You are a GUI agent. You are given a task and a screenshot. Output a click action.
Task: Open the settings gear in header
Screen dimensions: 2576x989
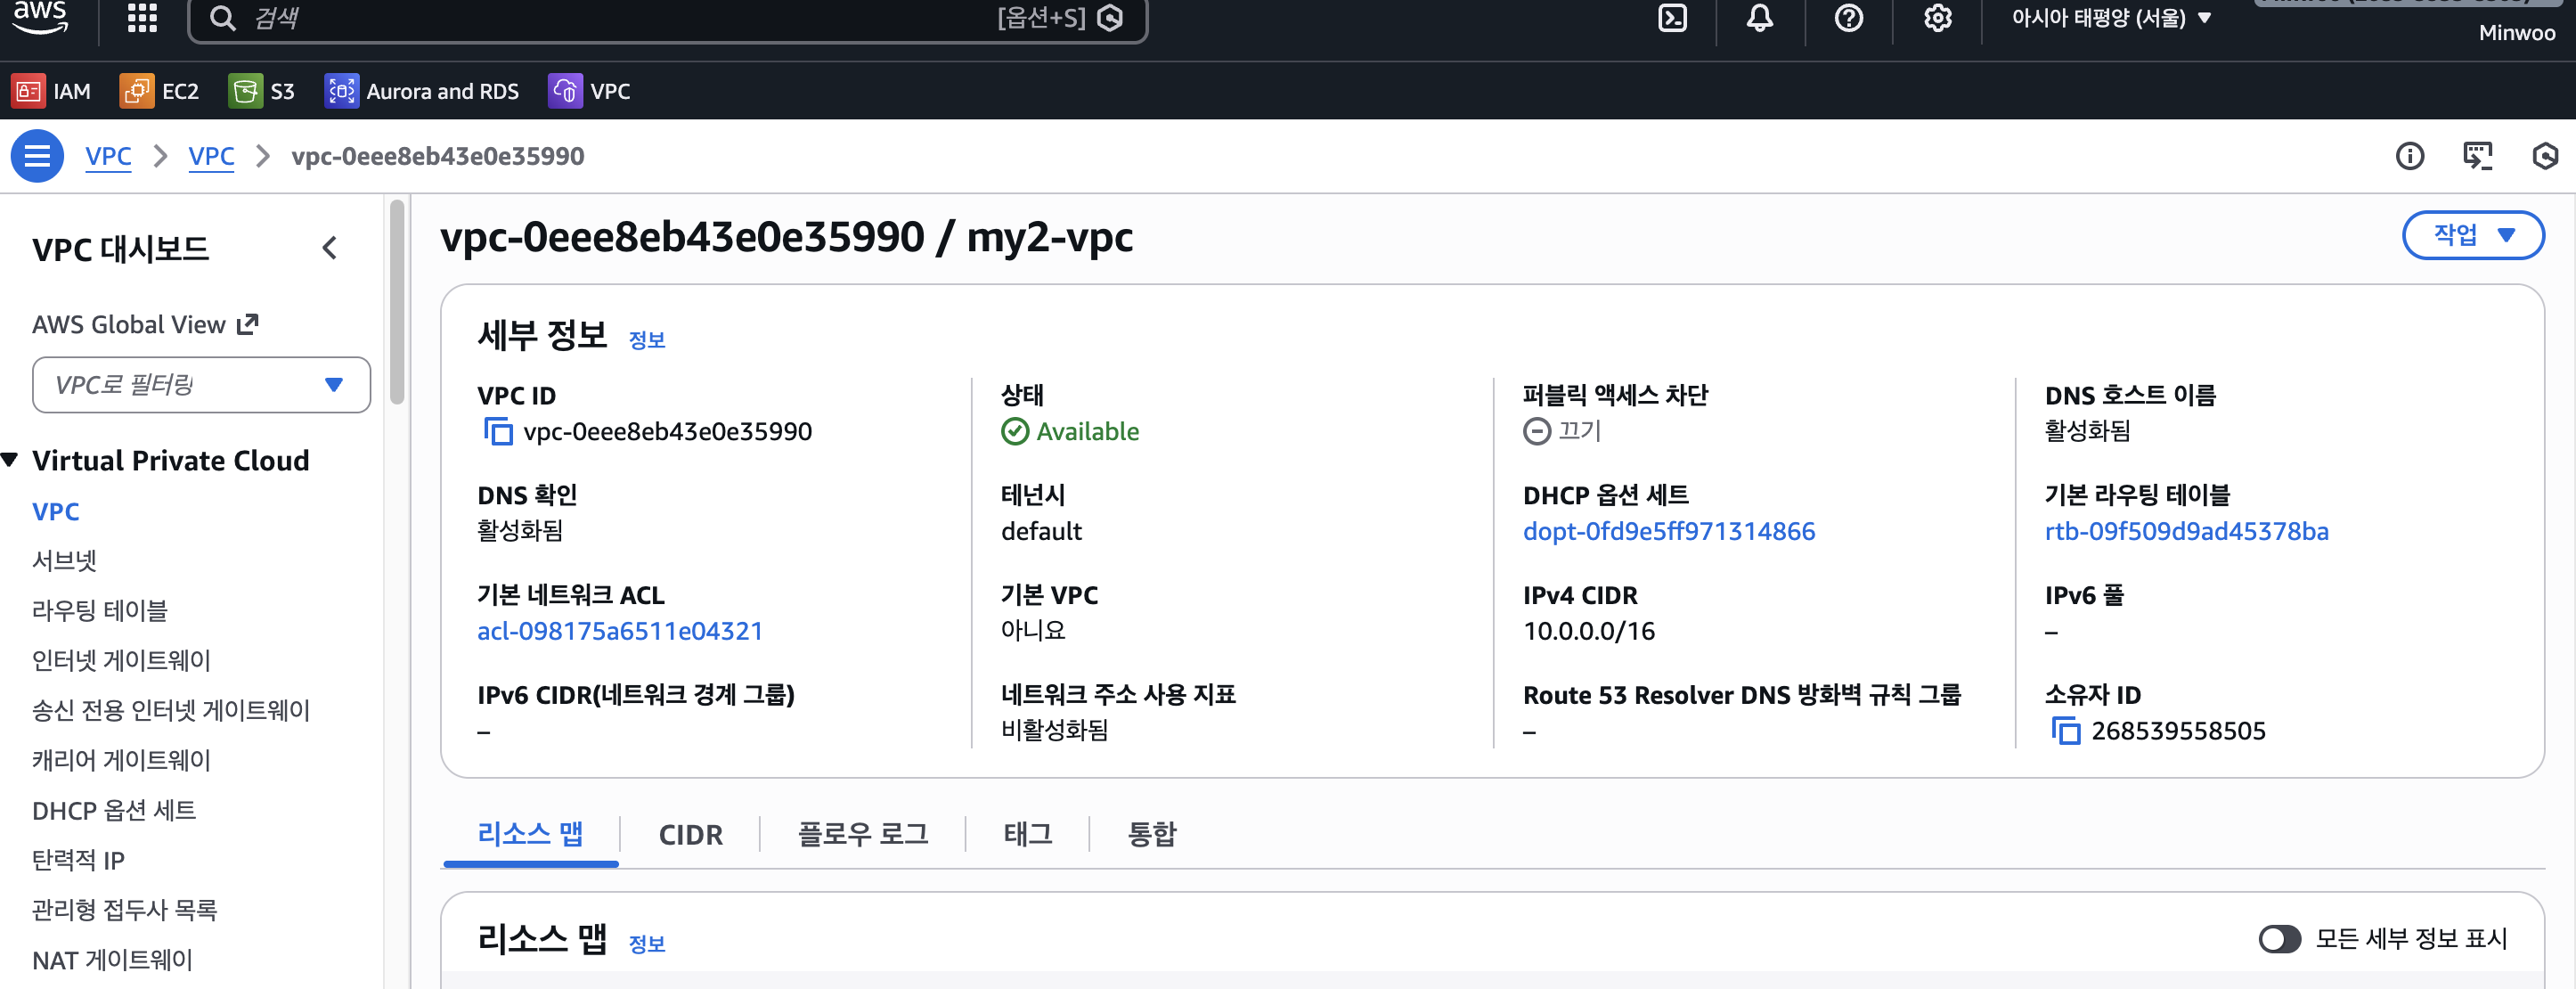[x=1937, y=17]
